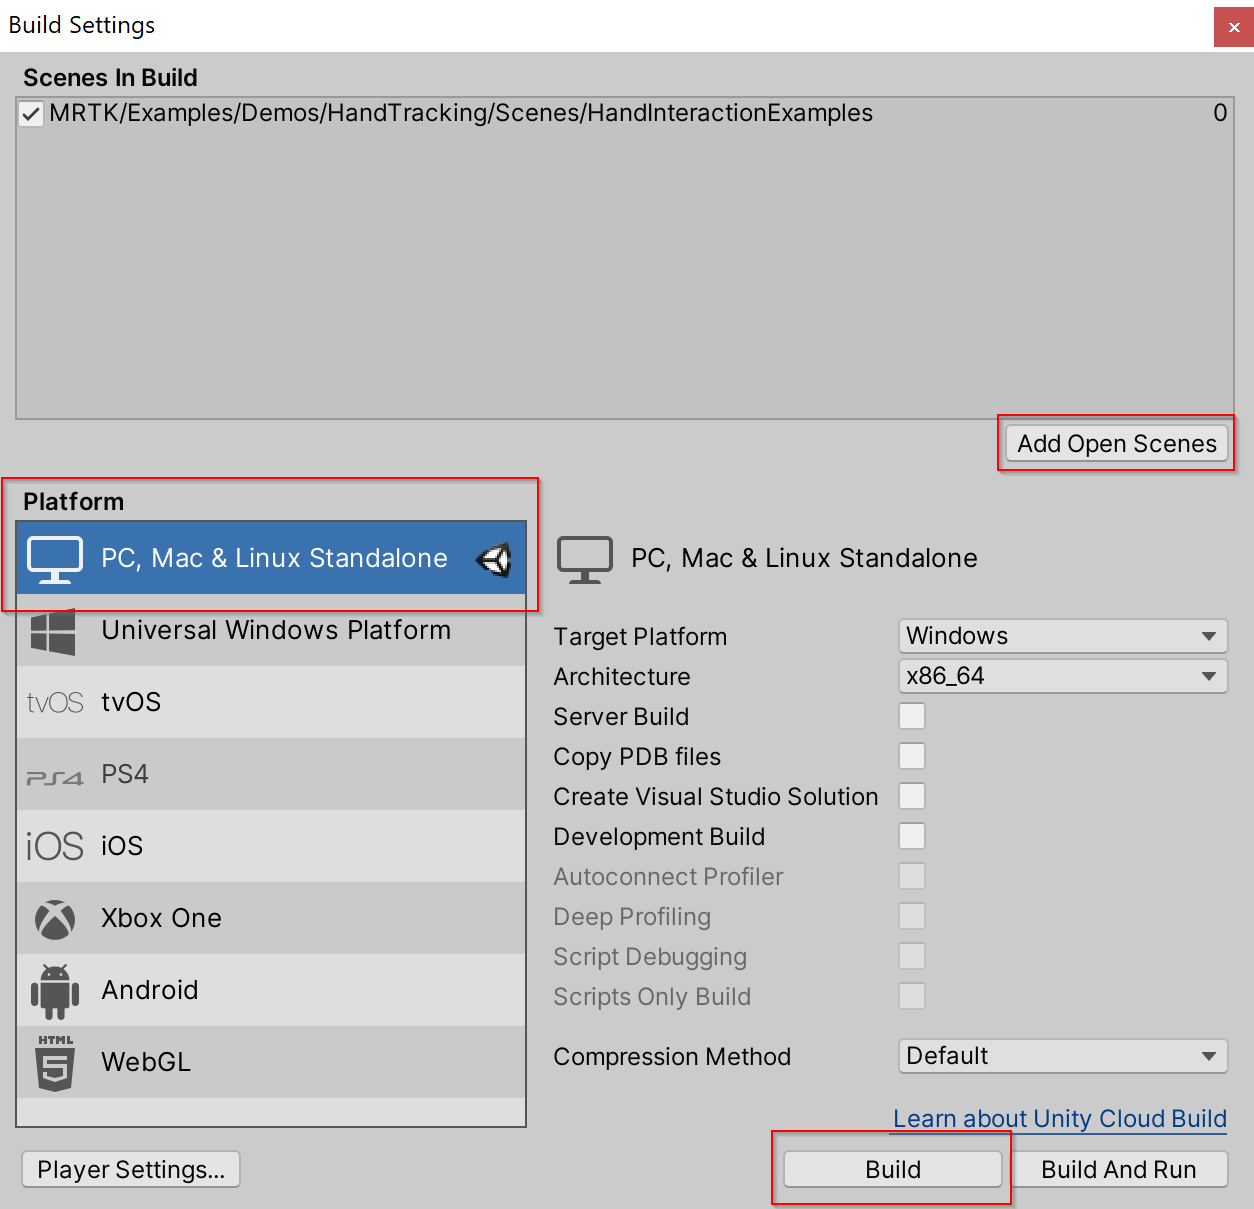The width and height of the screenshot is (1254, 1209).
Task: Open the Target Platform dropdown
Action: [1063, 636]
